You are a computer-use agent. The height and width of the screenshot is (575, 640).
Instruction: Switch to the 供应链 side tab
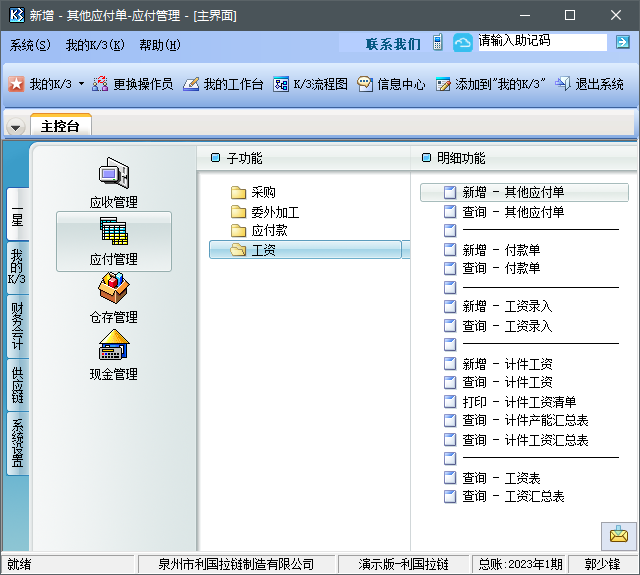(17, 385)
